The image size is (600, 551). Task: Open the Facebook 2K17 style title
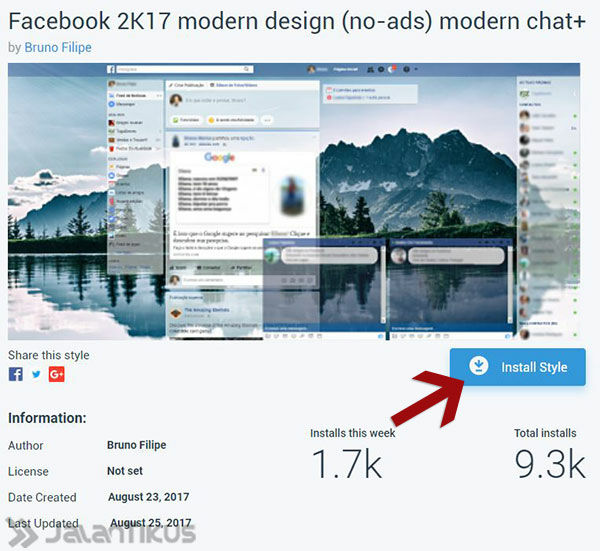point(297,21)
